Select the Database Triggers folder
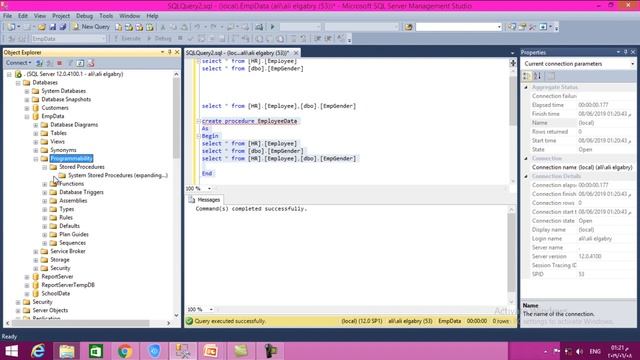This screenshot has height=360, width=640. [81, 192]
